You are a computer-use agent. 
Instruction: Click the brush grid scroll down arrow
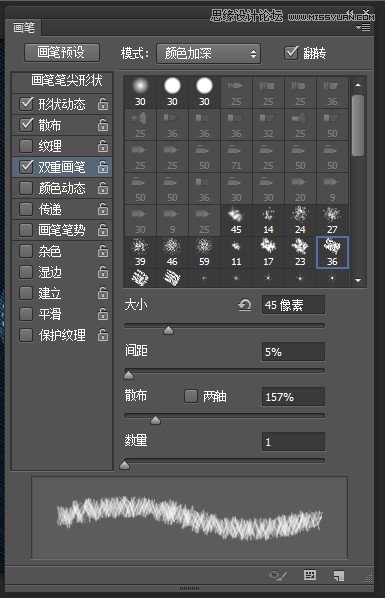pos(358,280)
